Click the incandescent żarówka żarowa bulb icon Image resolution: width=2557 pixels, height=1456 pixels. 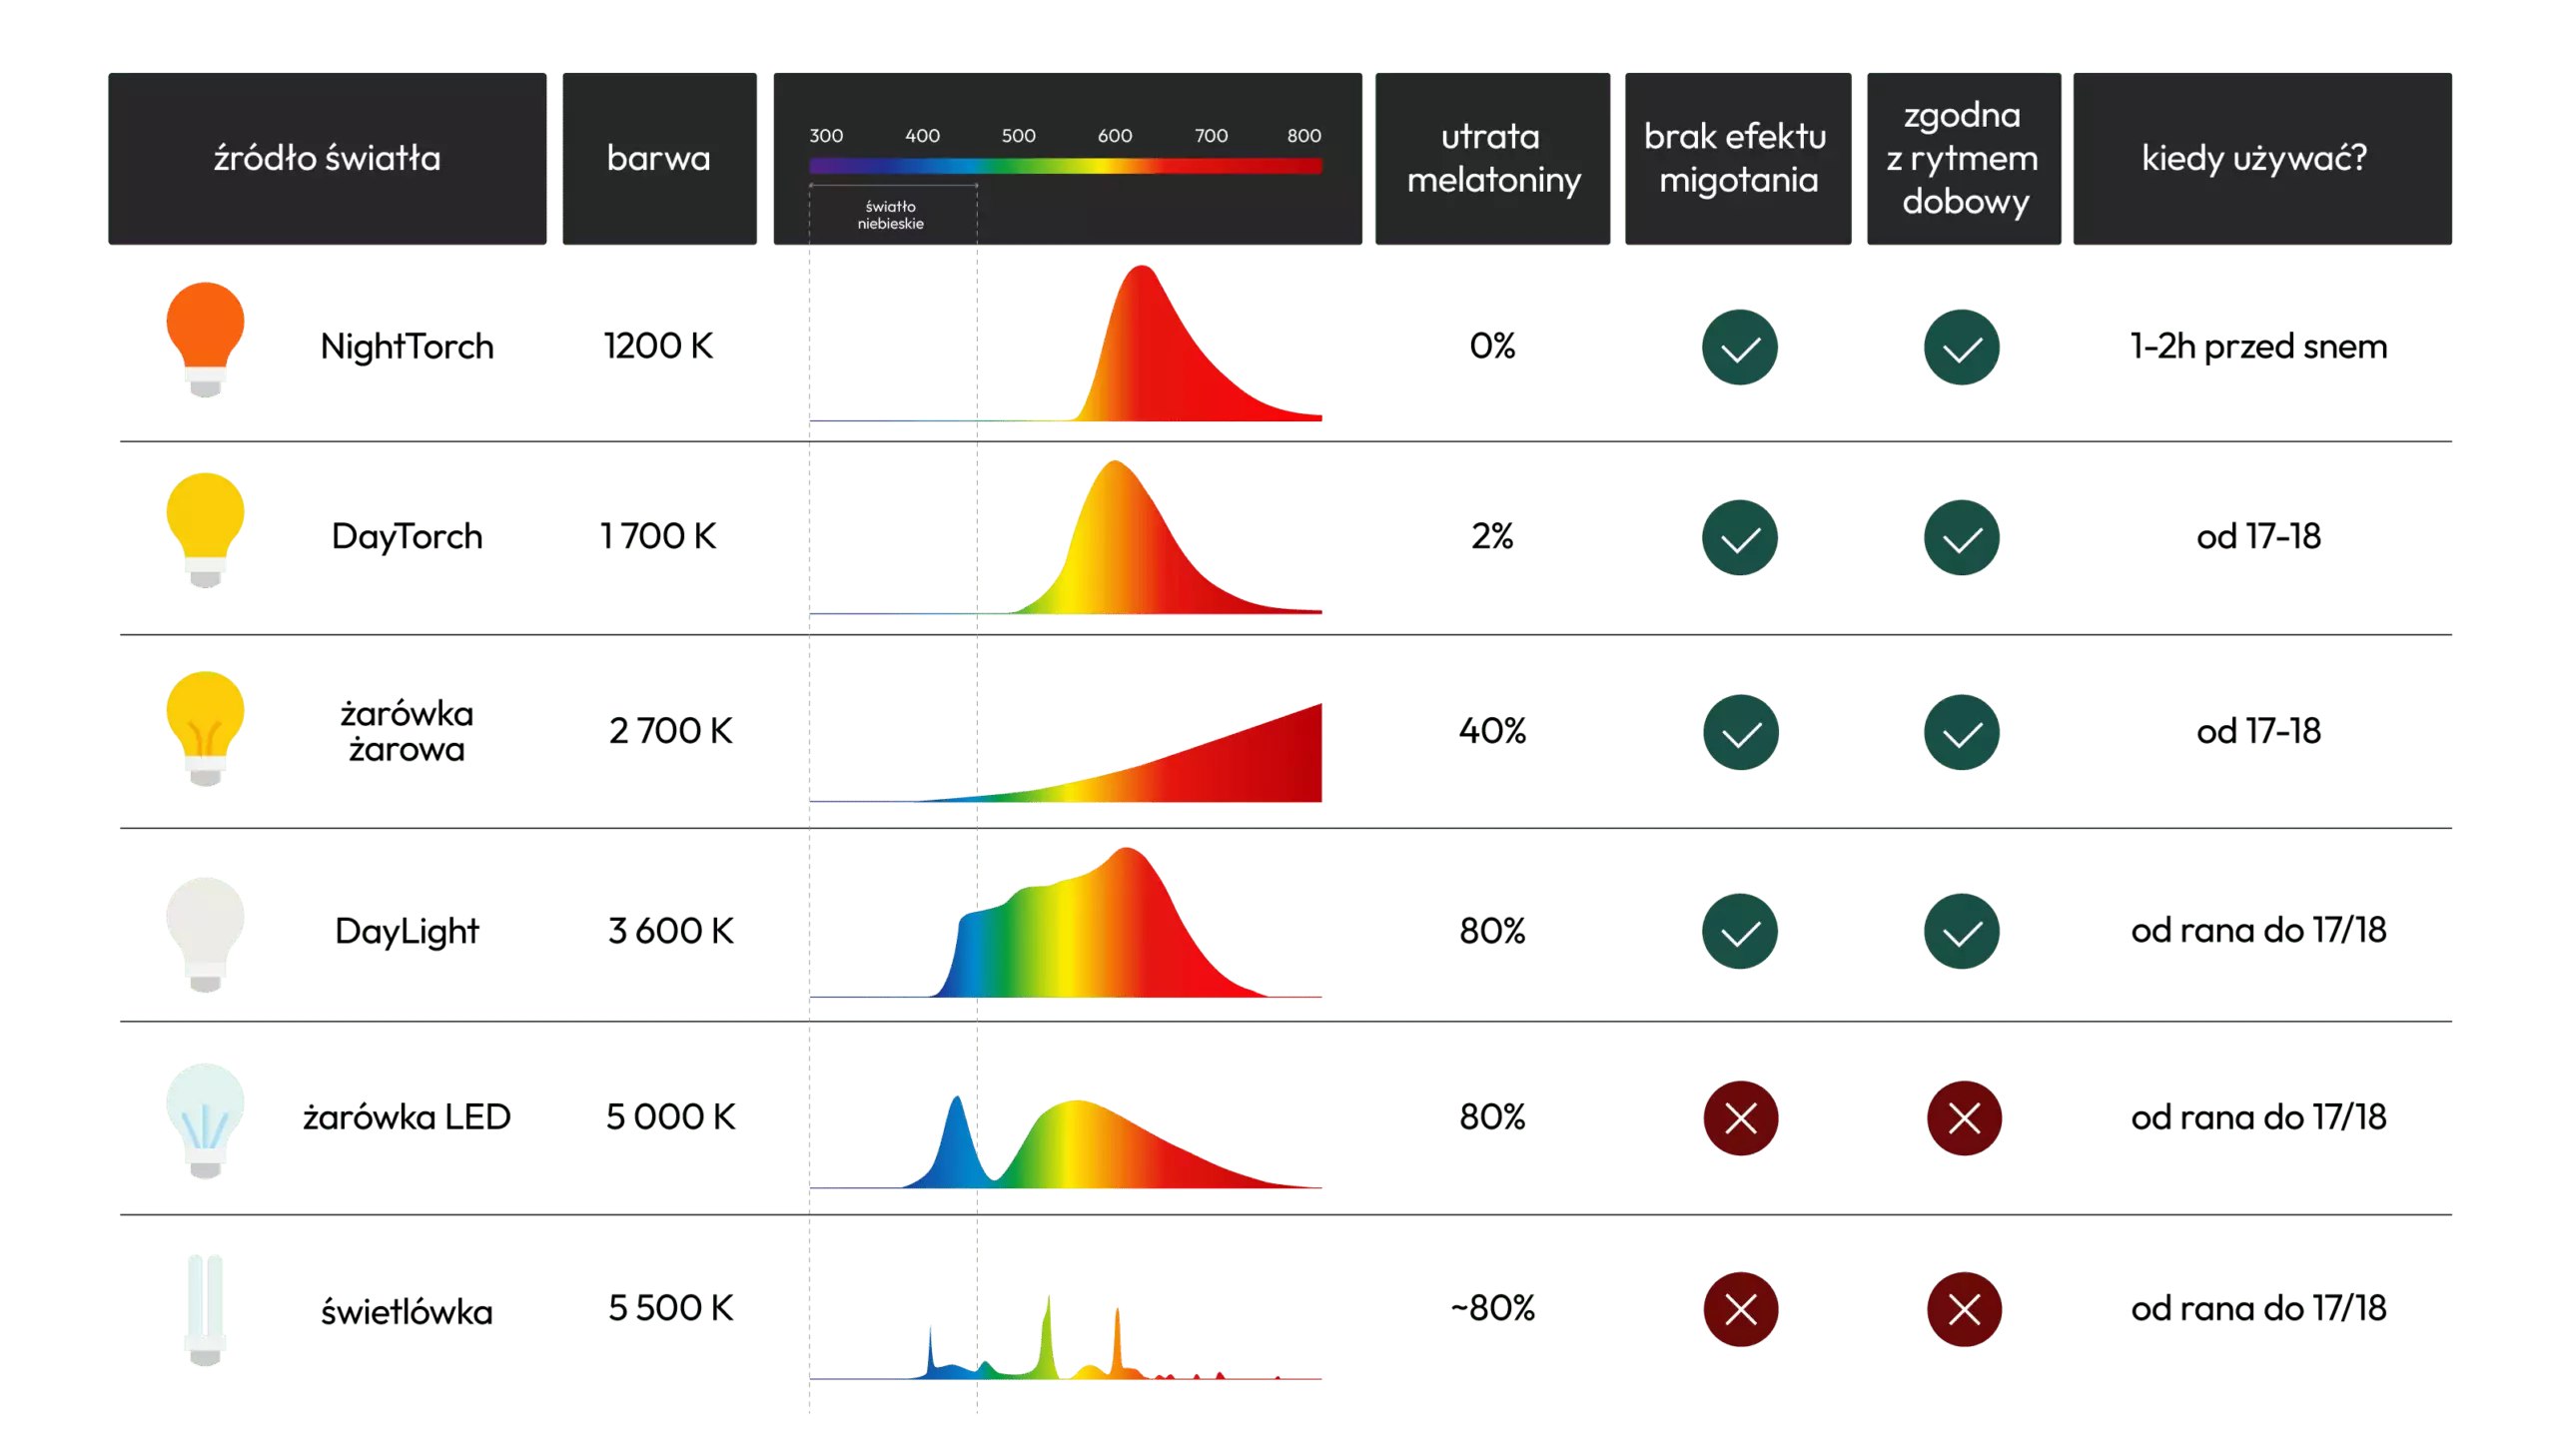point(205,728)
